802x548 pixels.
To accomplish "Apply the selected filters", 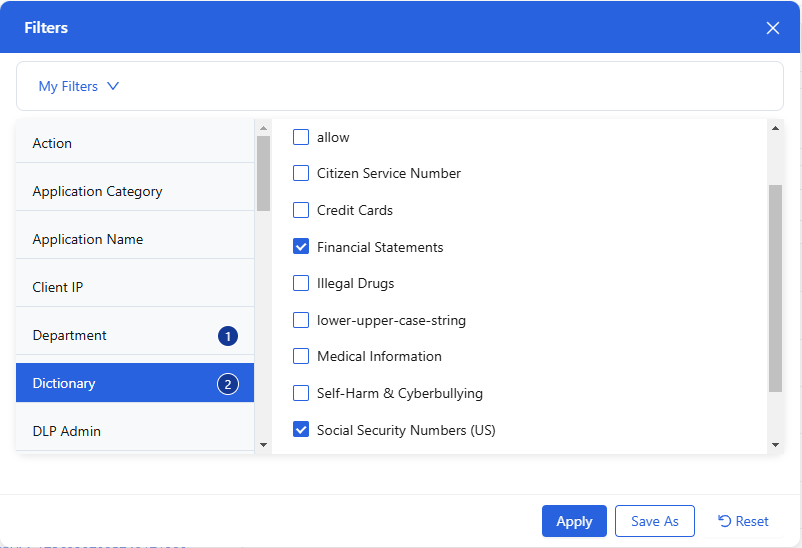I will (574, 521).
